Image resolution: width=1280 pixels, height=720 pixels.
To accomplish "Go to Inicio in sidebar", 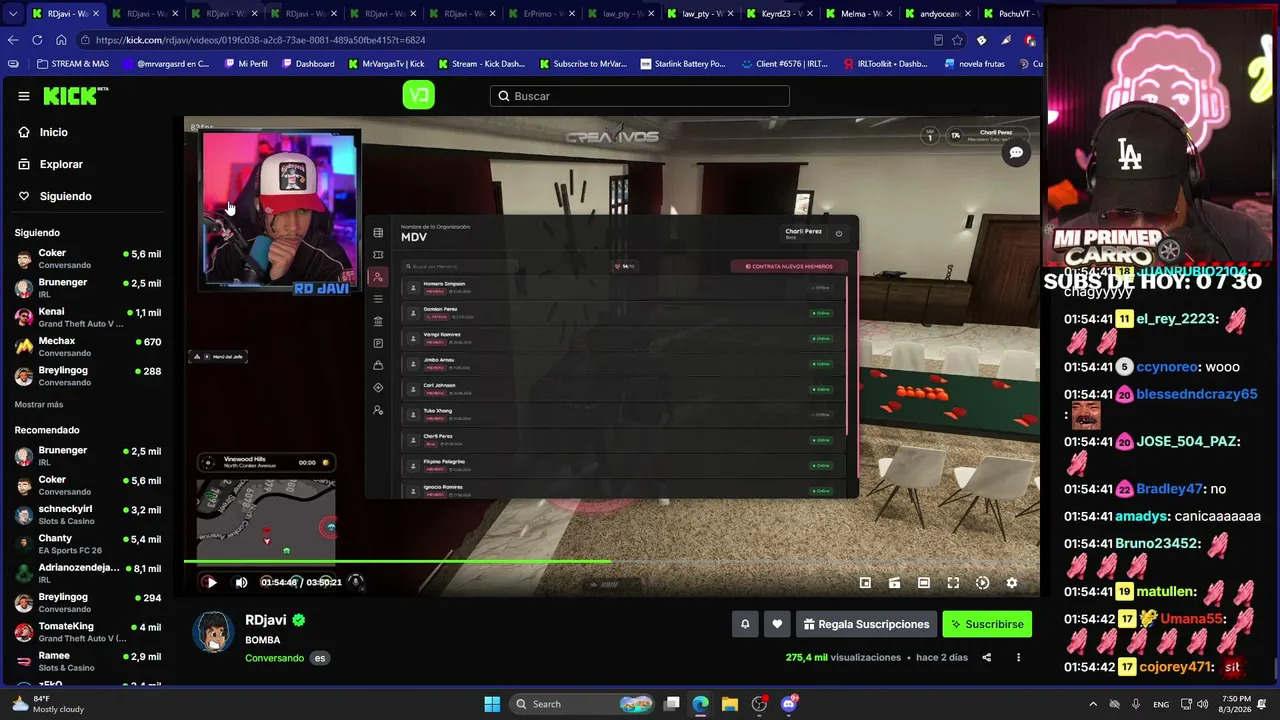I will [54, 132].
